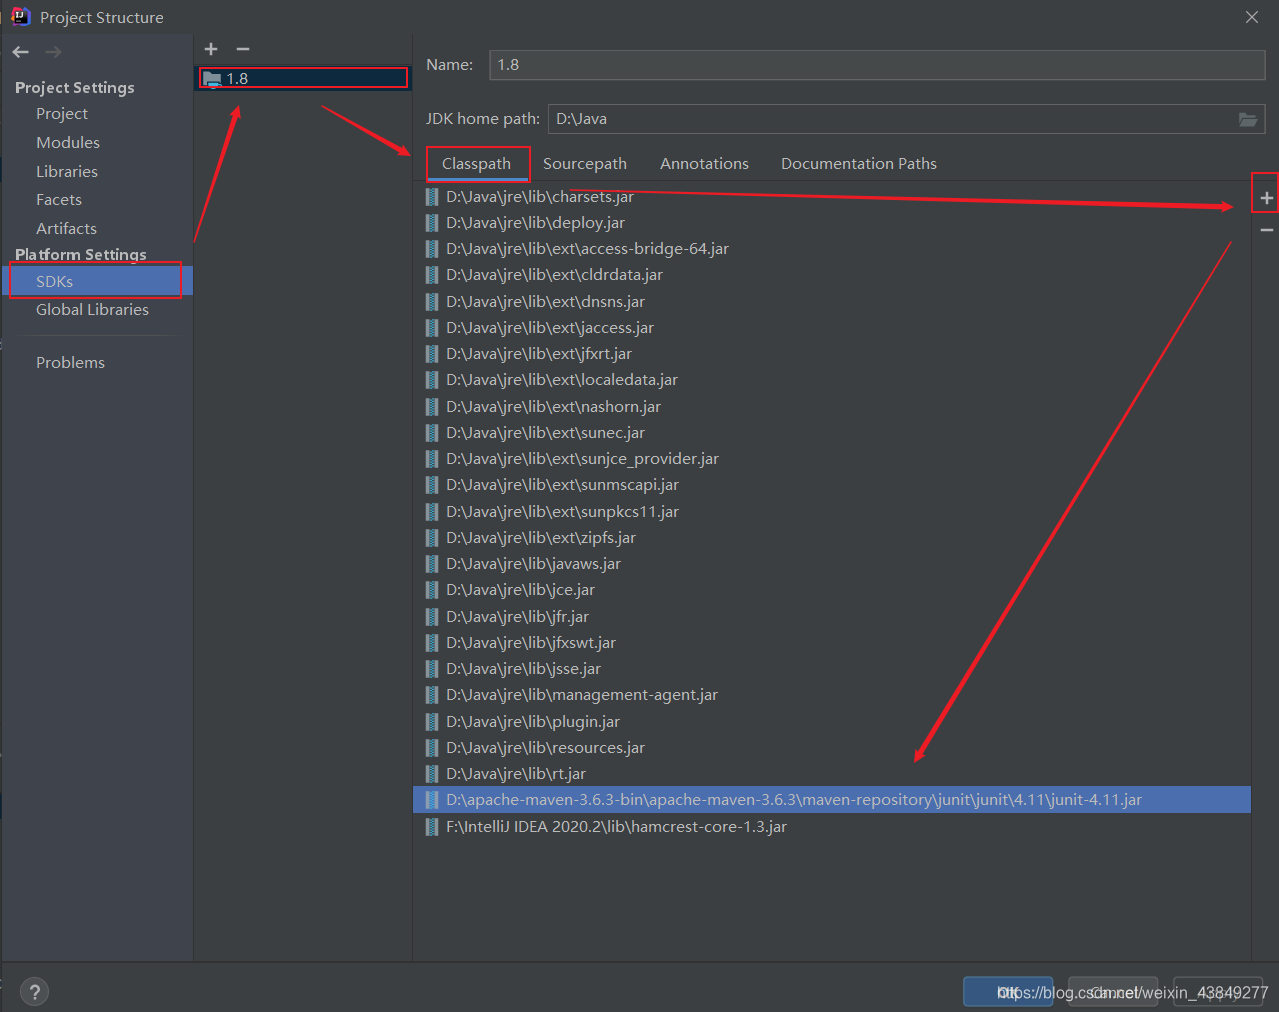
Task: Open Project settings page
Action: [x=62, y=114]
